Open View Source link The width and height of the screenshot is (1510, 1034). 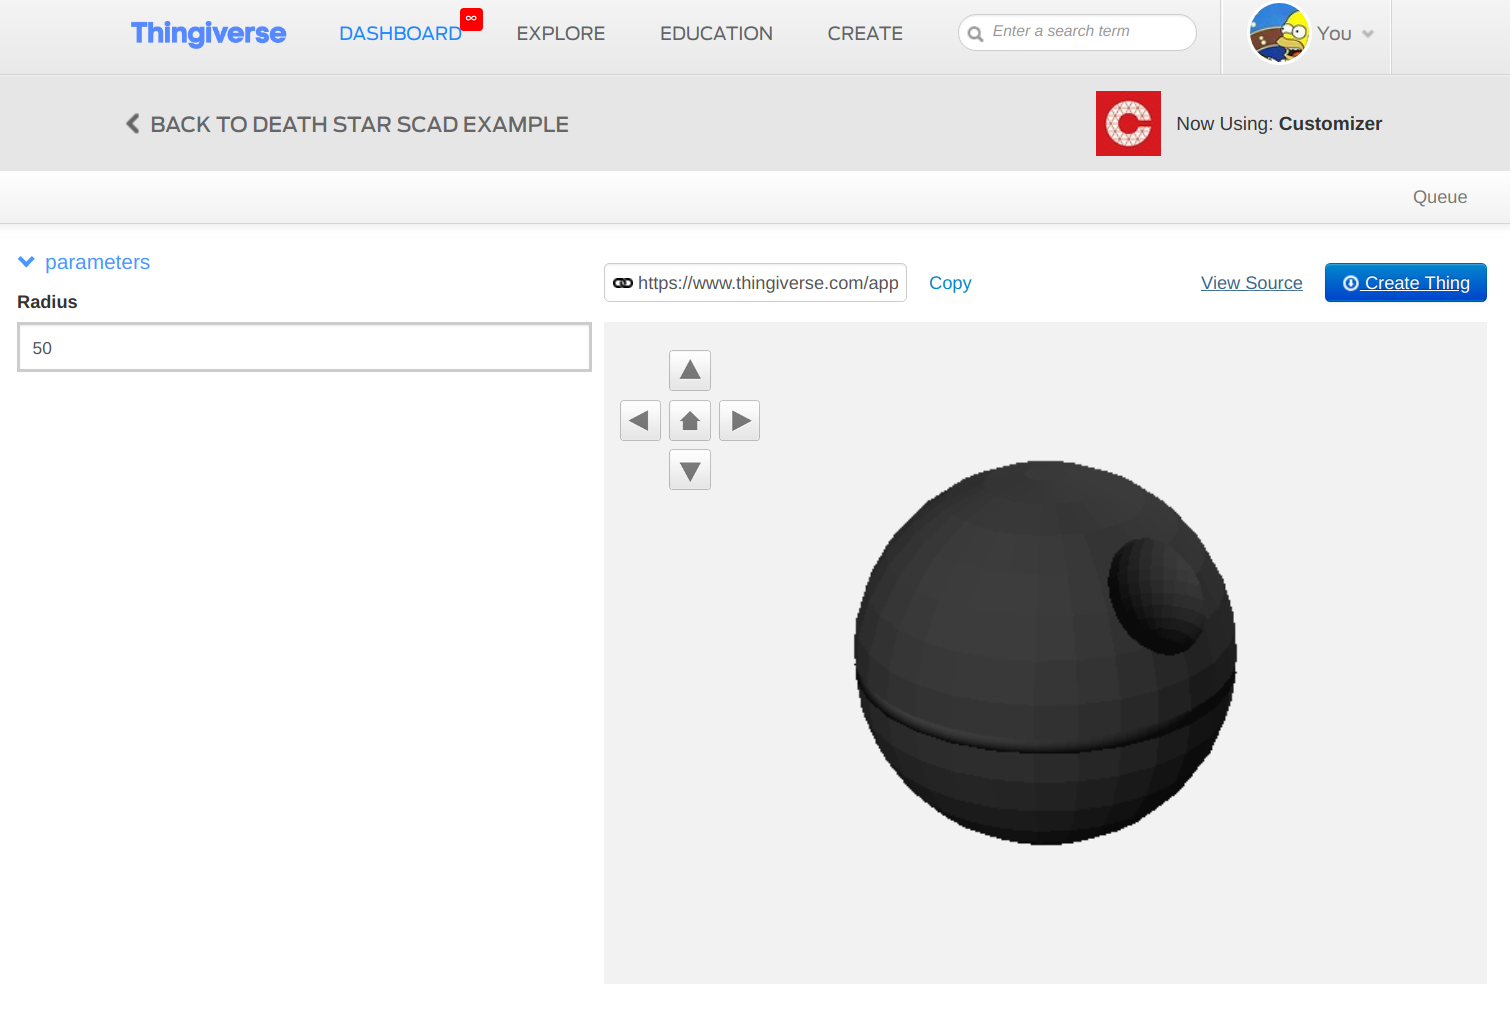1252,283
